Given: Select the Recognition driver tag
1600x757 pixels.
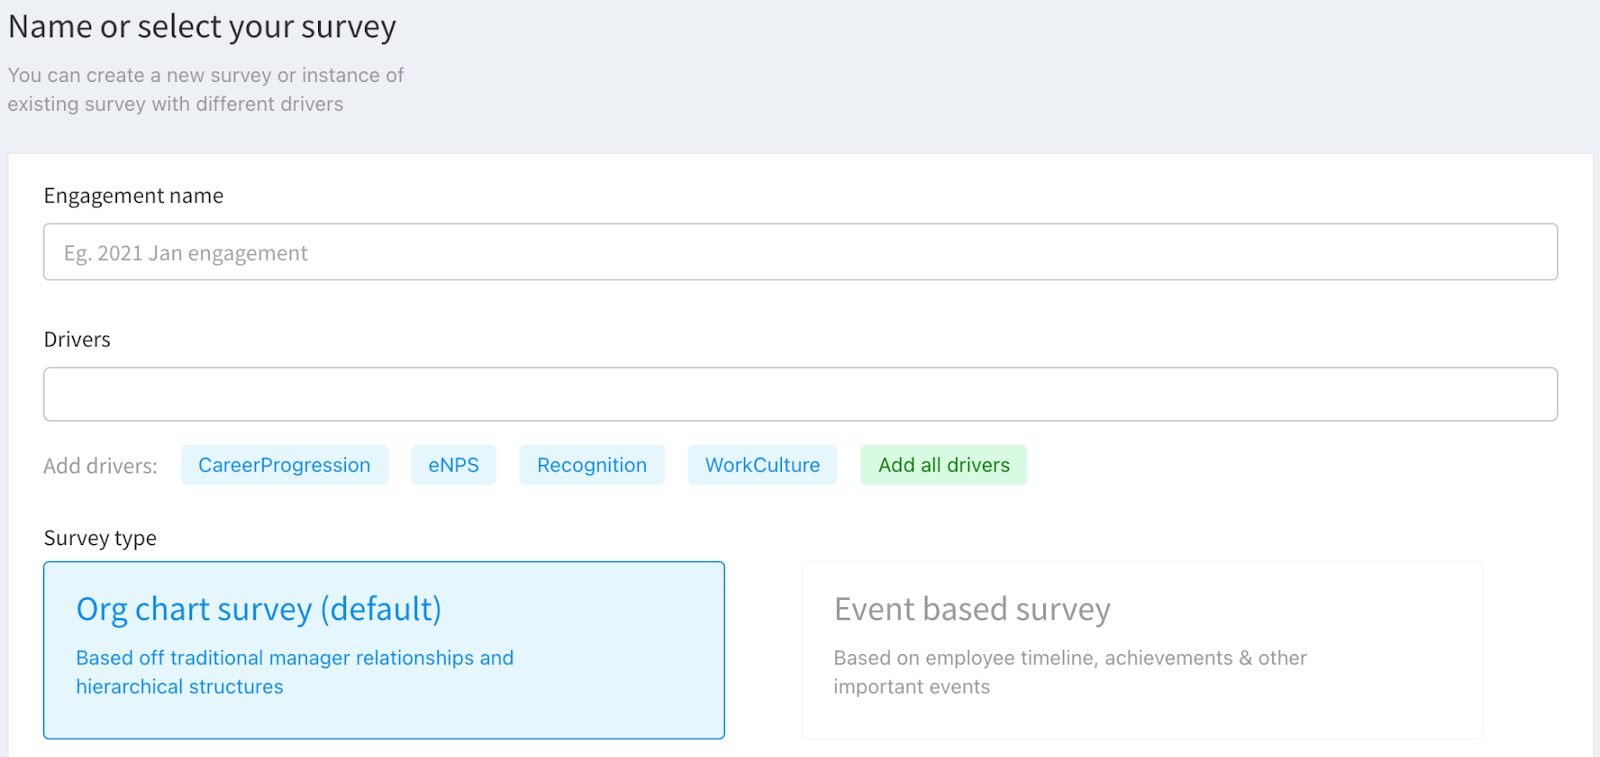Looking at the screenshot, I should click(591, 465).
